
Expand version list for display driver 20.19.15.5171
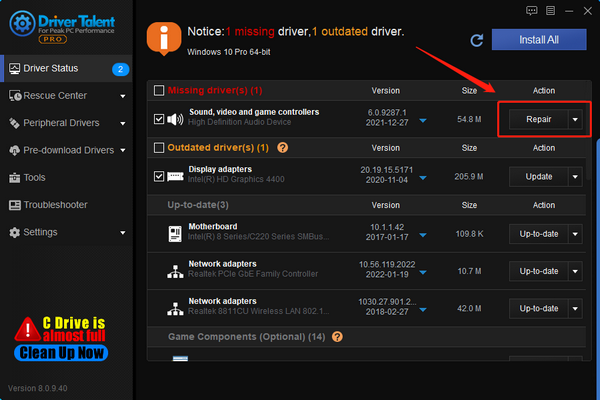tap(423, 178)
